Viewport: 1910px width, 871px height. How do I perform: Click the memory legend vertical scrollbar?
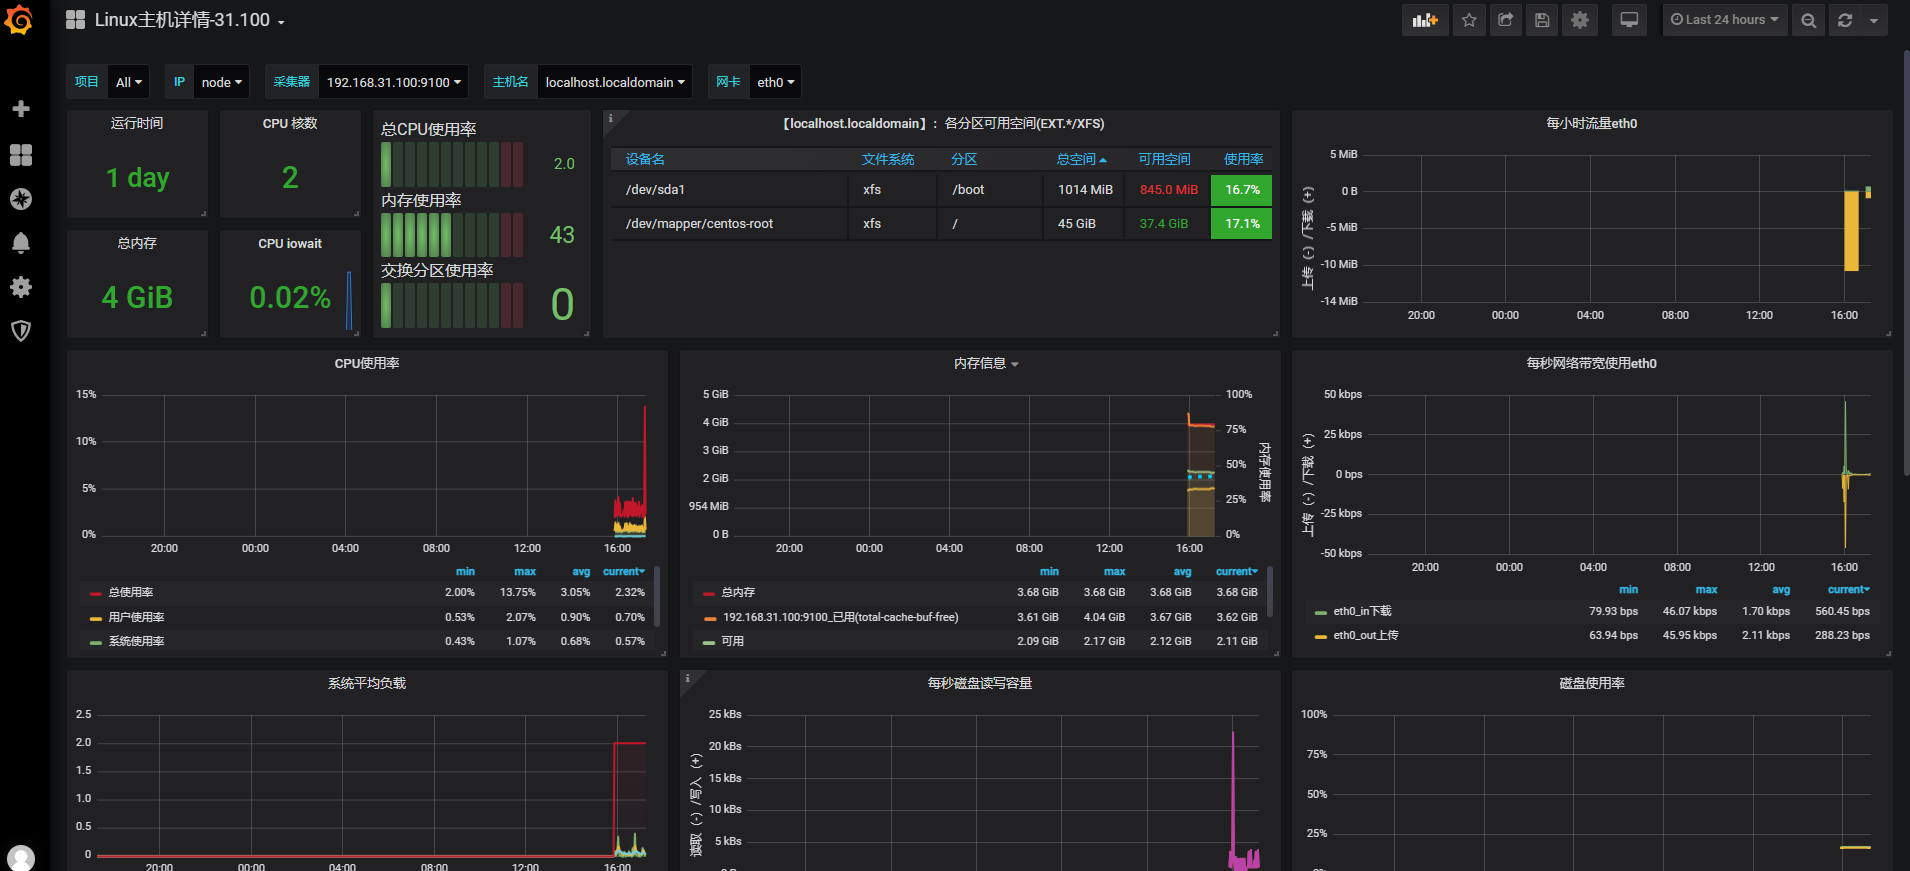(1269, 593)
